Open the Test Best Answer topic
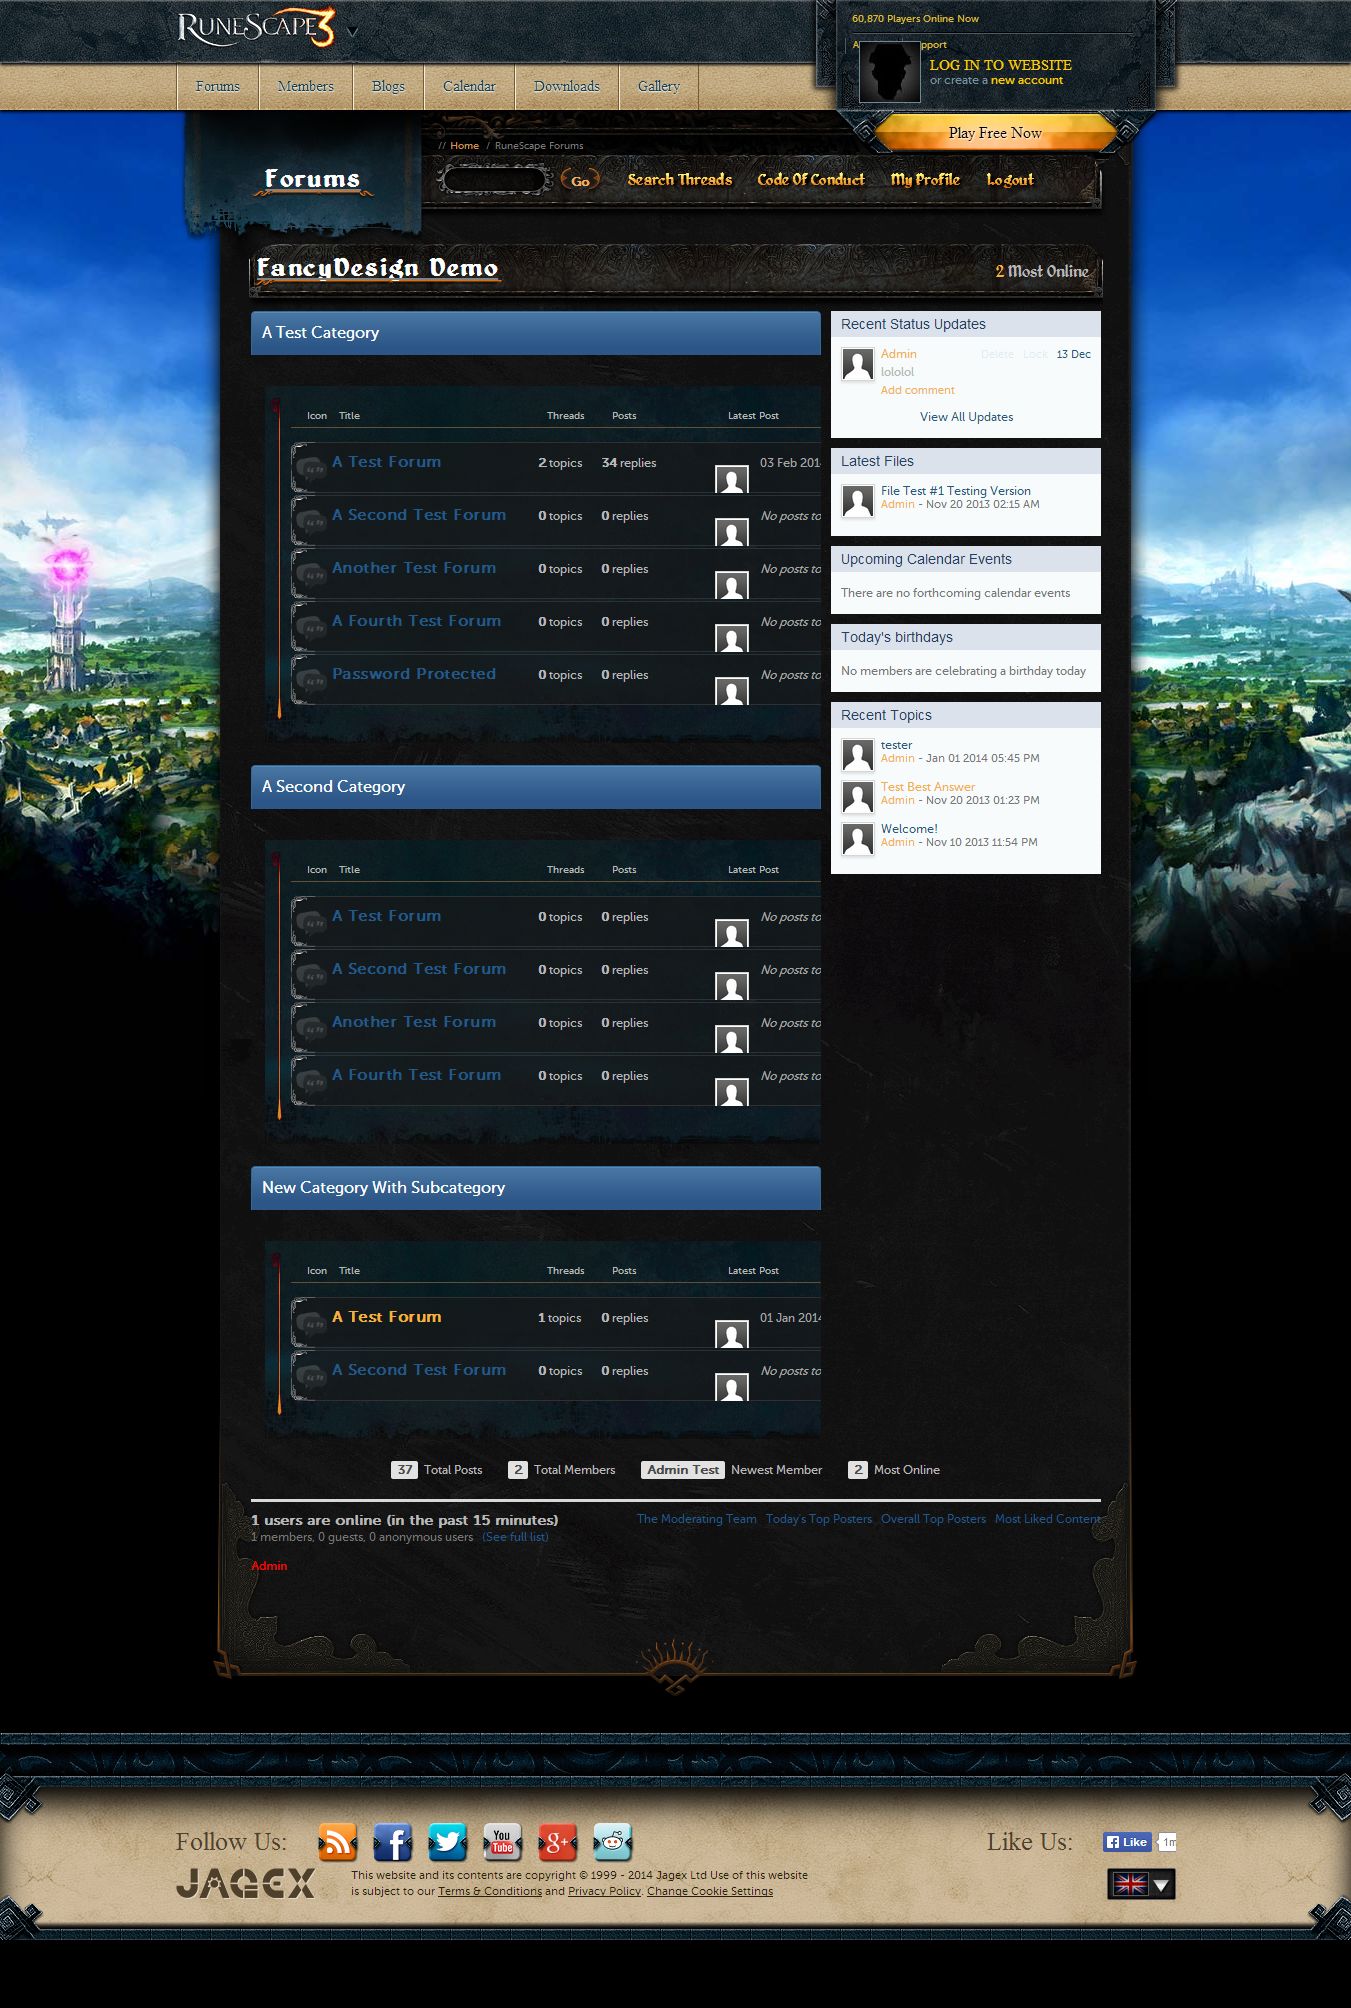The height and width of the screenshot is (2008, 1351). [927, 787]
